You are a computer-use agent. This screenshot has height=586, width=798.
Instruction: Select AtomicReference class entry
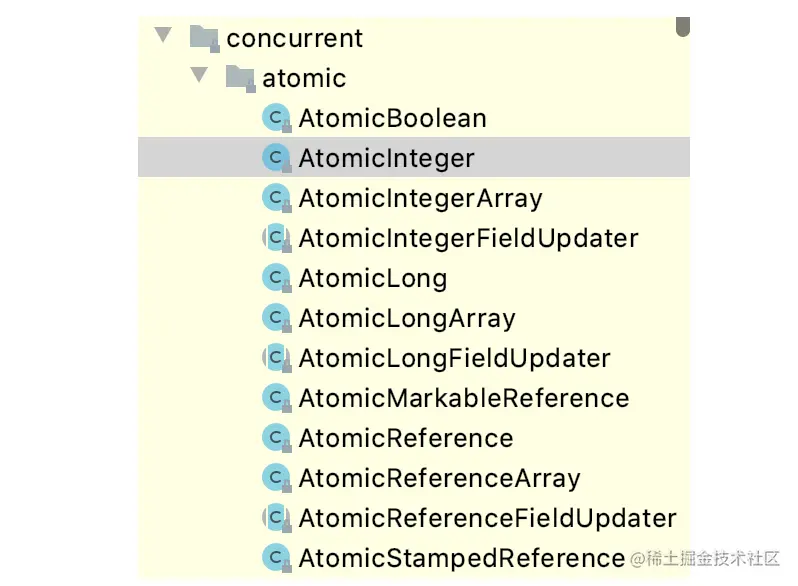click(406, 438)
